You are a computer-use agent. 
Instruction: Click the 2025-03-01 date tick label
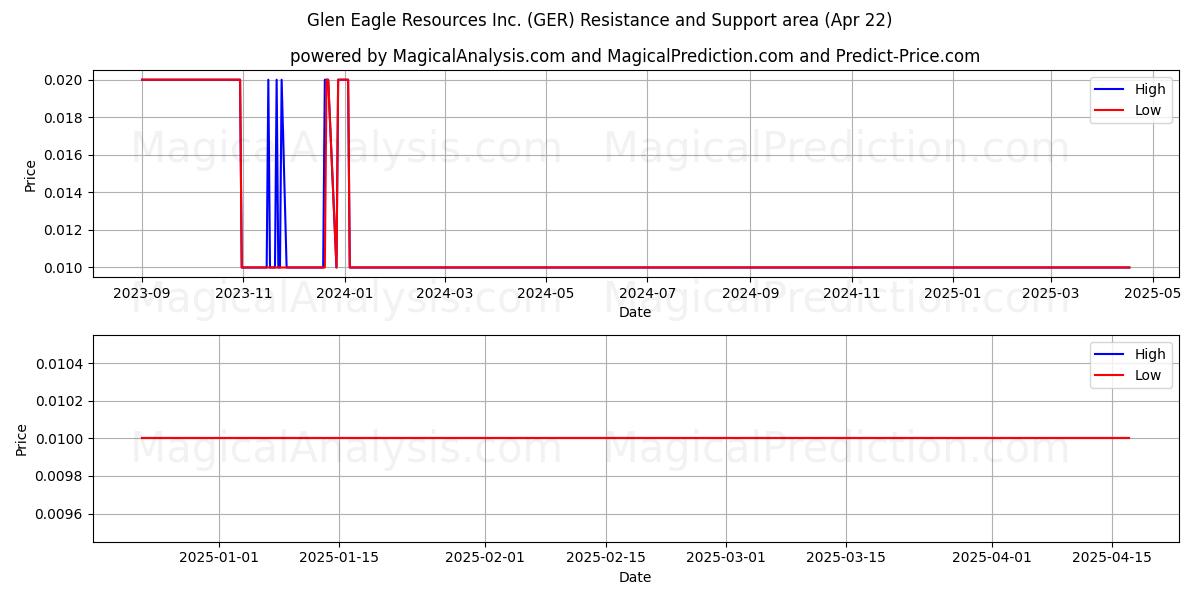pyautogui.click(x=726, y=558)
